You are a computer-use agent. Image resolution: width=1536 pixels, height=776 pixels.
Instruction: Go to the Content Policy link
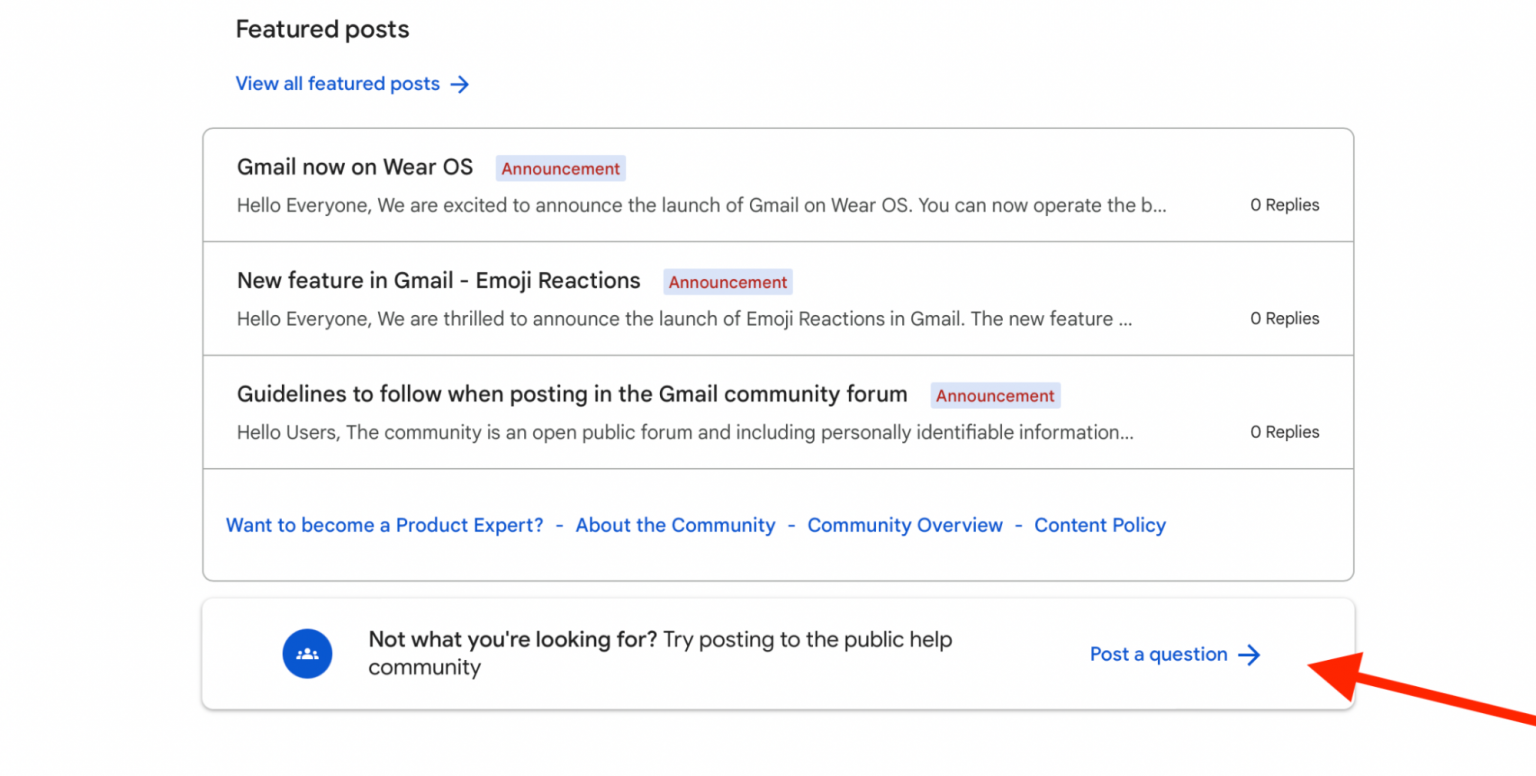pos(1099,525)
